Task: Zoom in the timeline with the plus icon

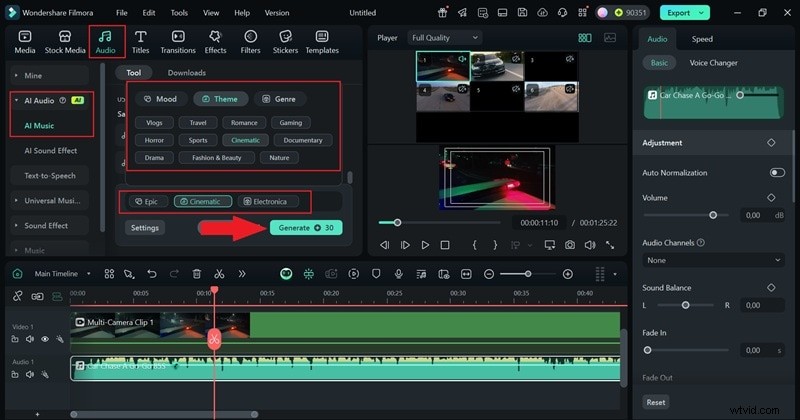Action: pyautogui.click(x=568, y=273)
